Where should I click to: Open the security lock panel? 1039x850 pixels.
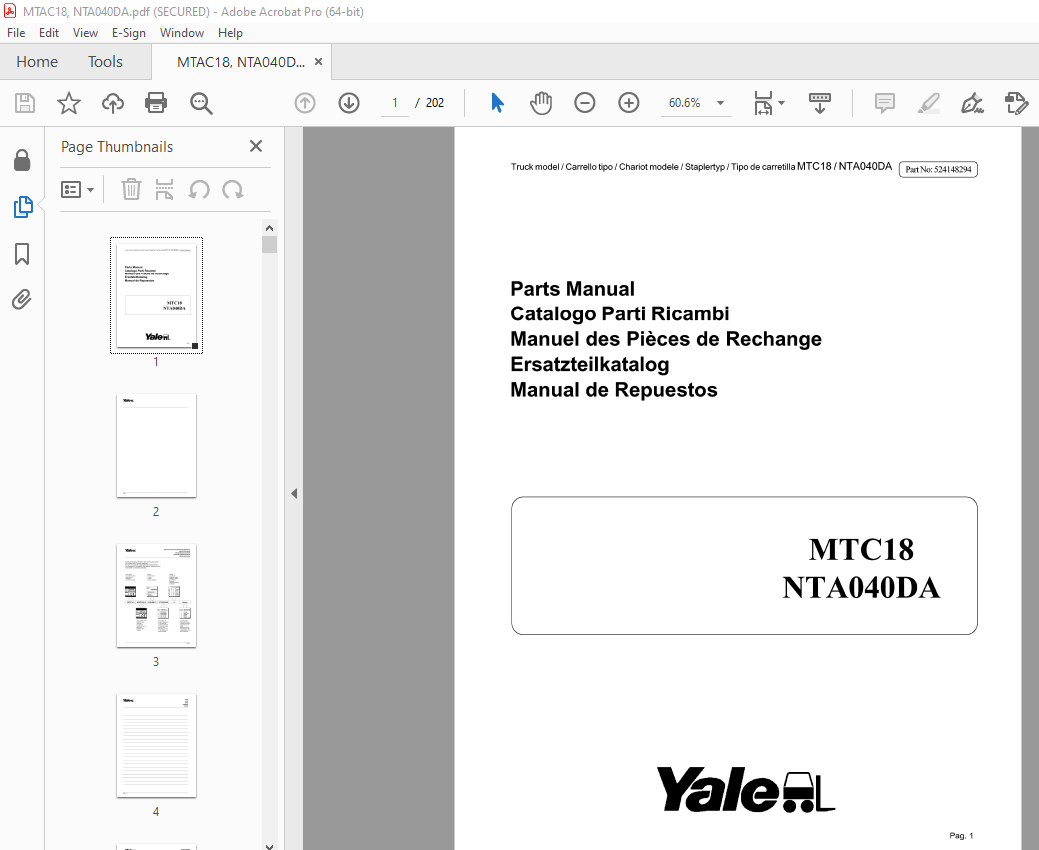[22, 160]
